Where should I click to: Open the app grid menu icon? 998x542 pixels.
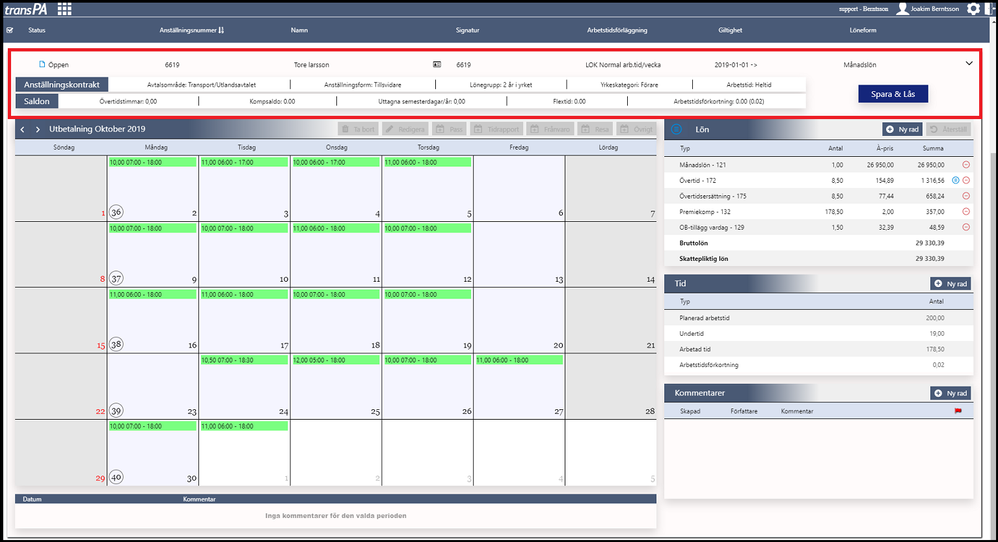tap(64, 9)
